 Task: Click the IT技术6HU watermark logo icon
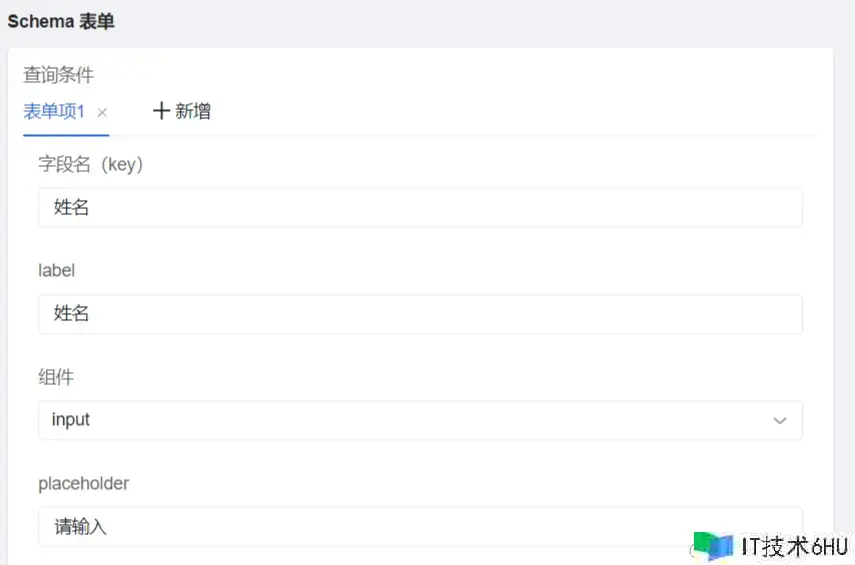[x=713, y=546]
